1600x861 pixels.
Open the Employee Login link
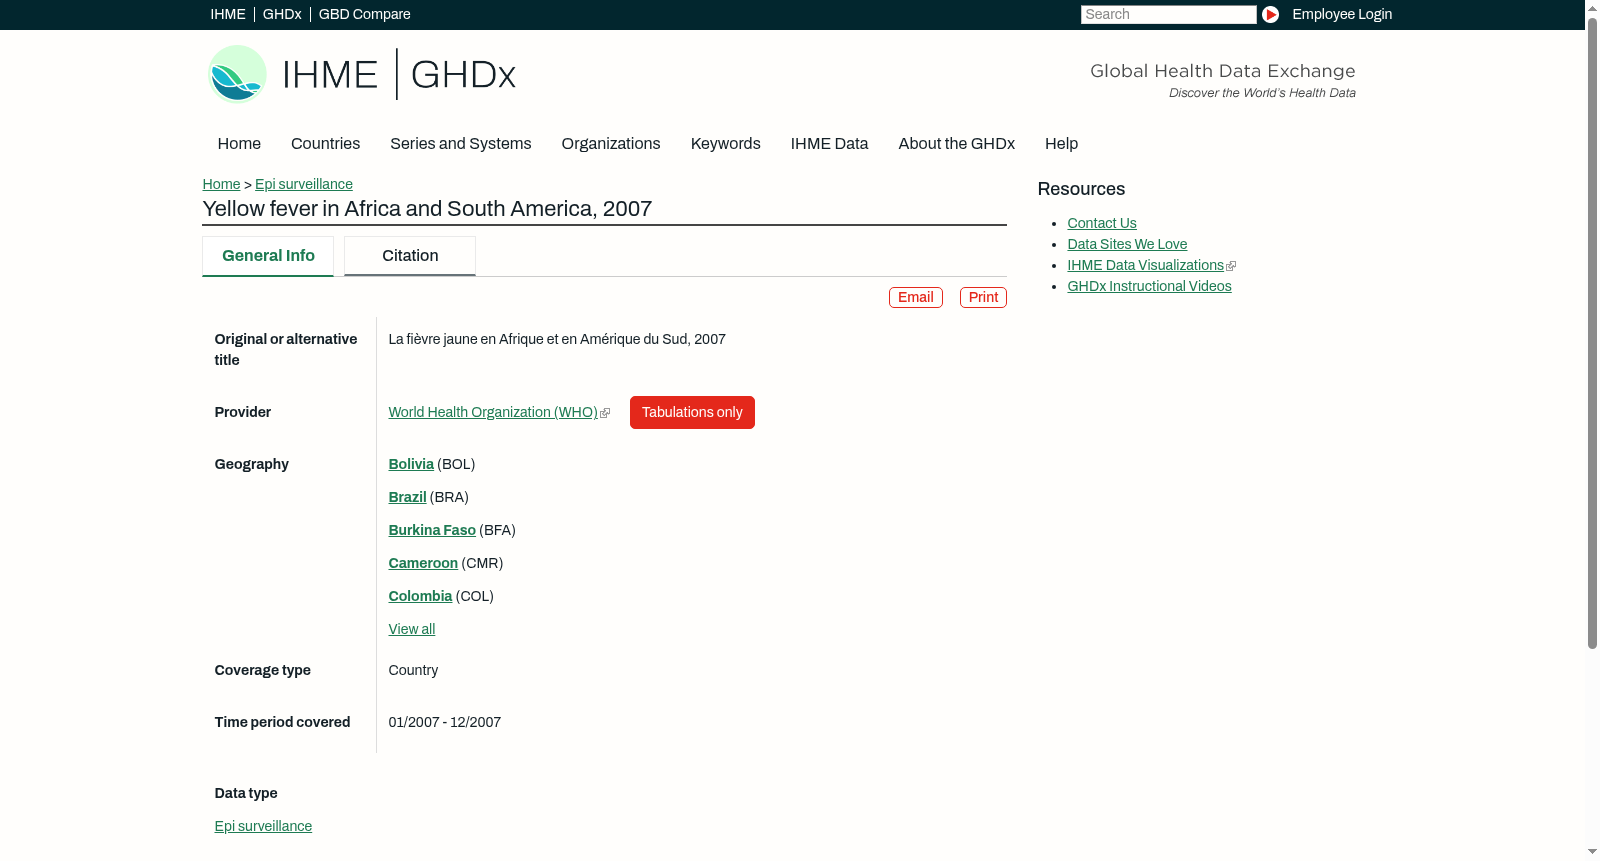1342,14
